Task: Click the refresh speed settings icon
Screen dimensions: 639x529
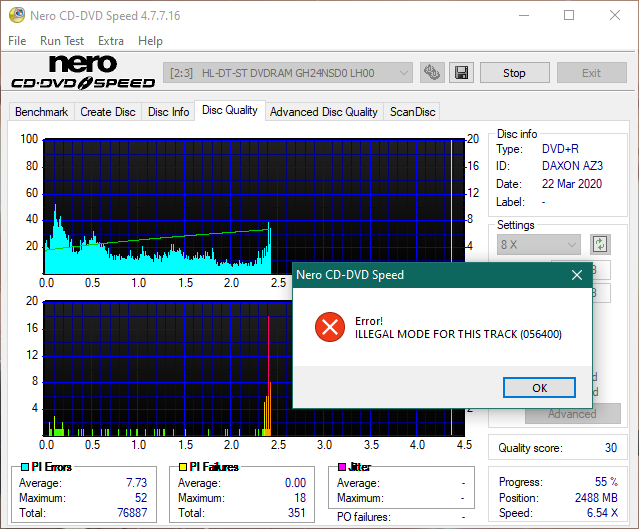Action: (x=600, y=245)
